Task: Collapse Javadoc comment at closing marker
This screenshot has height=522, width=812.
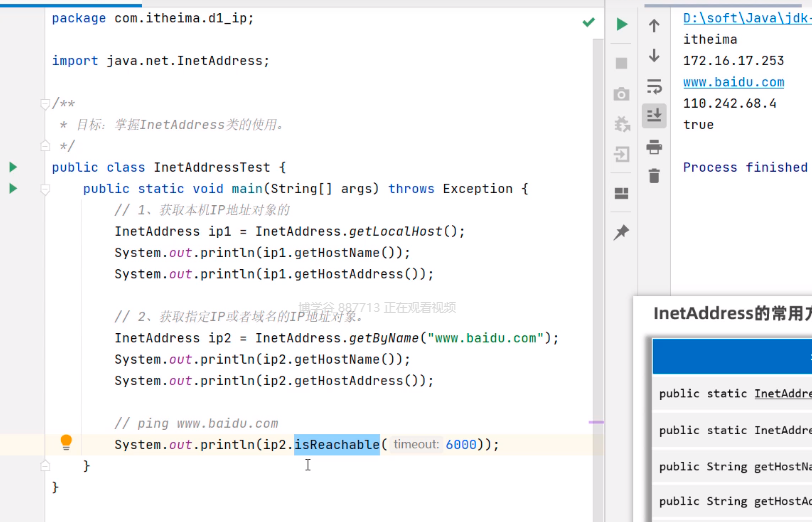Action: 45,146
